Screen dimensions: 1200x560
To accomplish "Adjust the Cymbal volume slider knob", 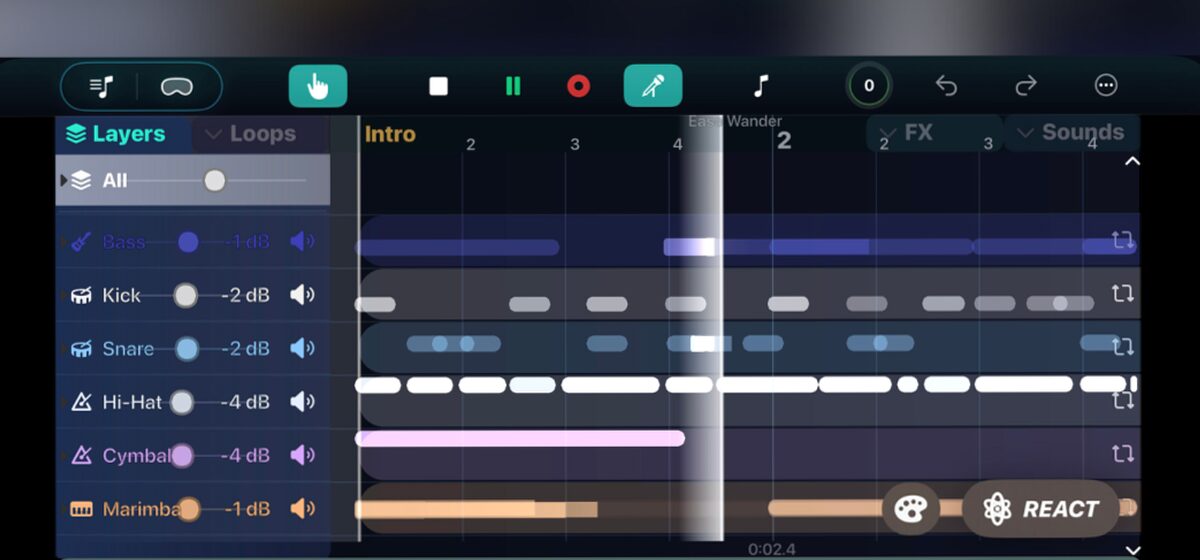I will pyautogui.click(x=182, y=456).
